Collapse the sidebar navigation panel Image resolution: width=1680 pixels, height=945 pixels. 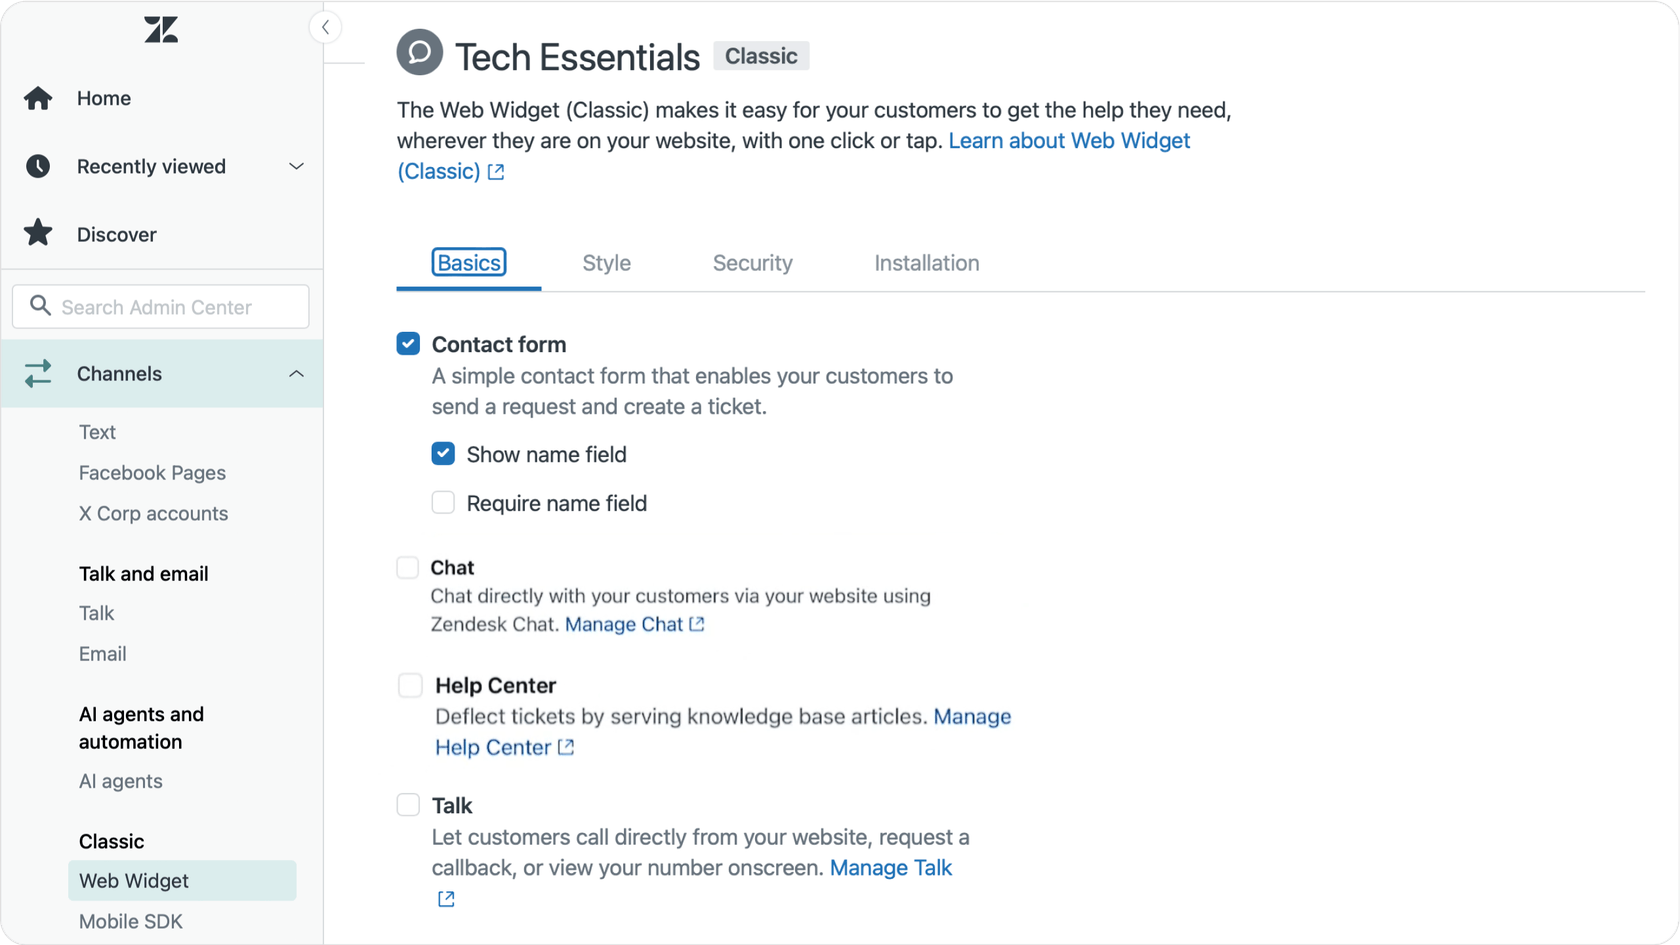tap(325, 27)
